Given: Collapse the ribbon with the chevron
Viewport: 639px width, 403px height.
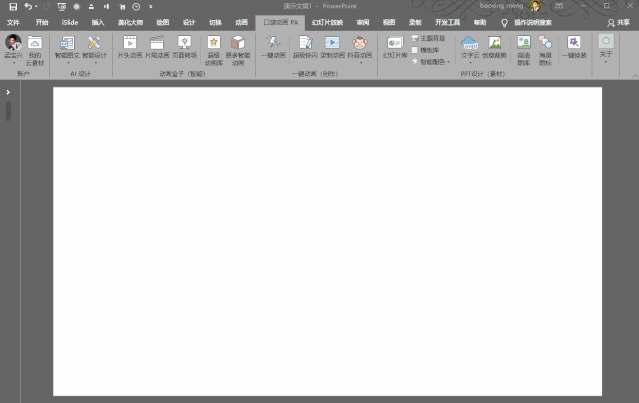Looking at the screenshot, I should [x=635, y=76].
